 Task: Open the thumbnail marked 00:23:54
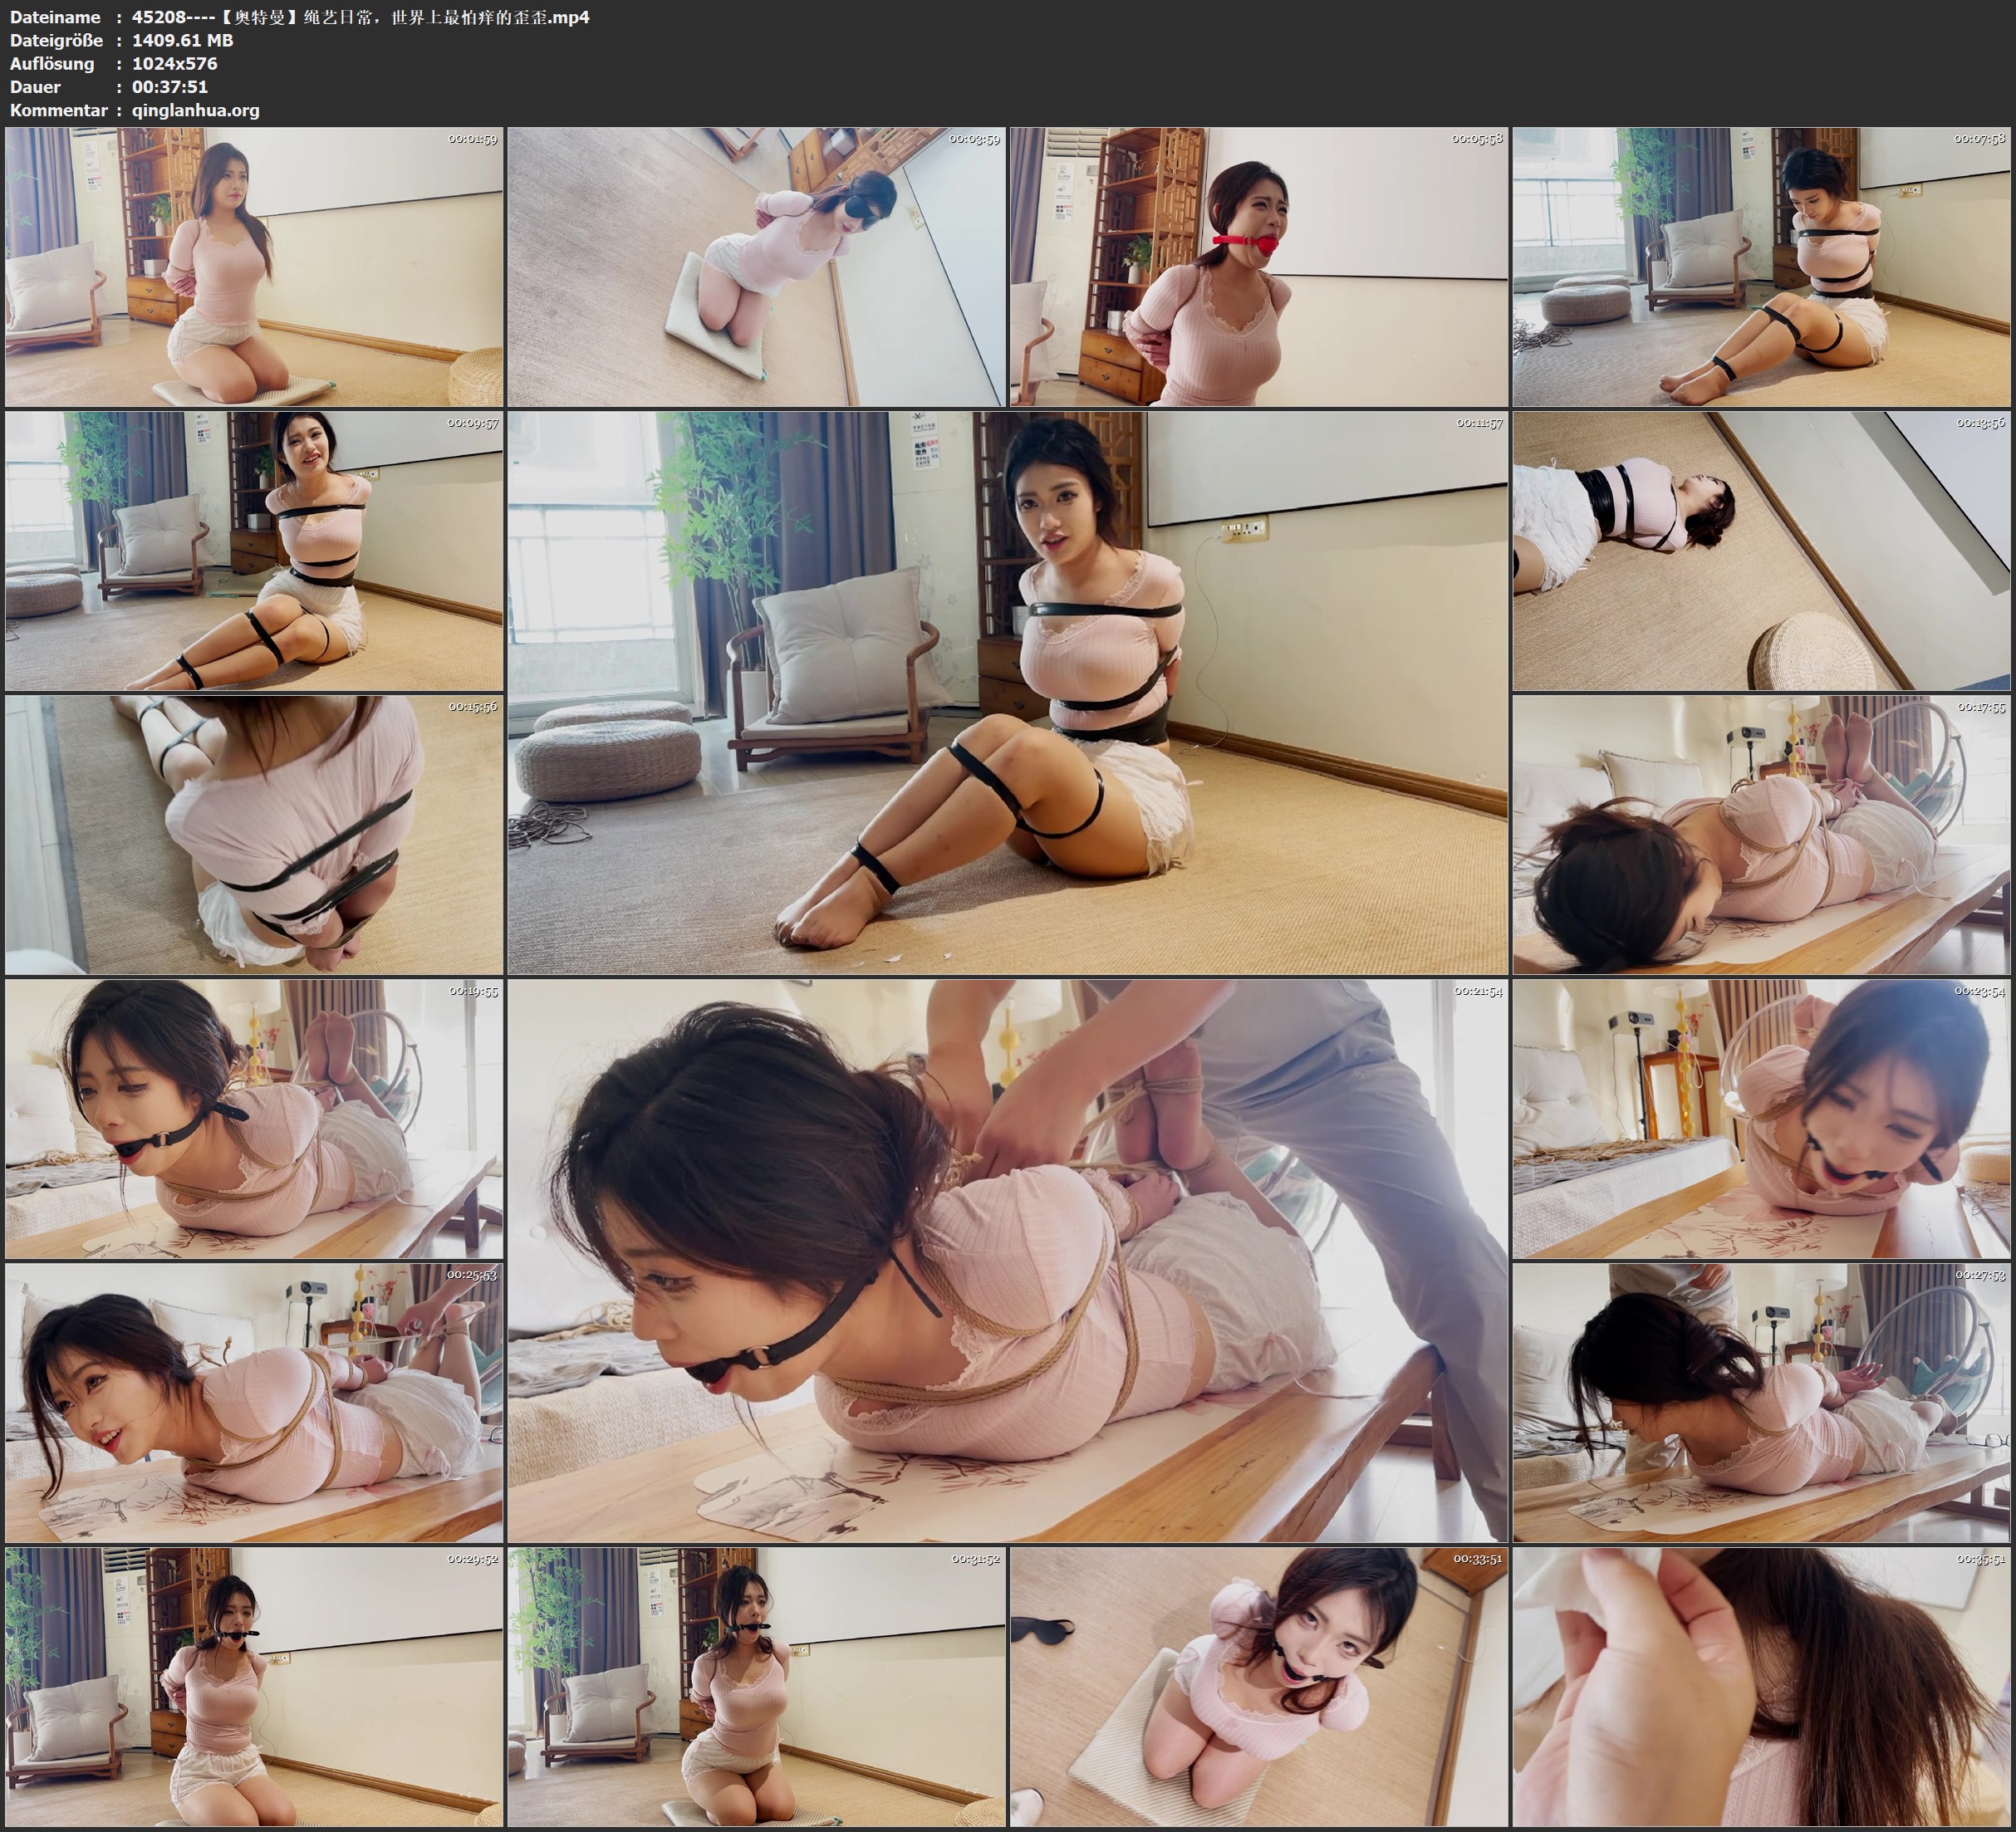pyautogui.click(x=1760, y=1119)
